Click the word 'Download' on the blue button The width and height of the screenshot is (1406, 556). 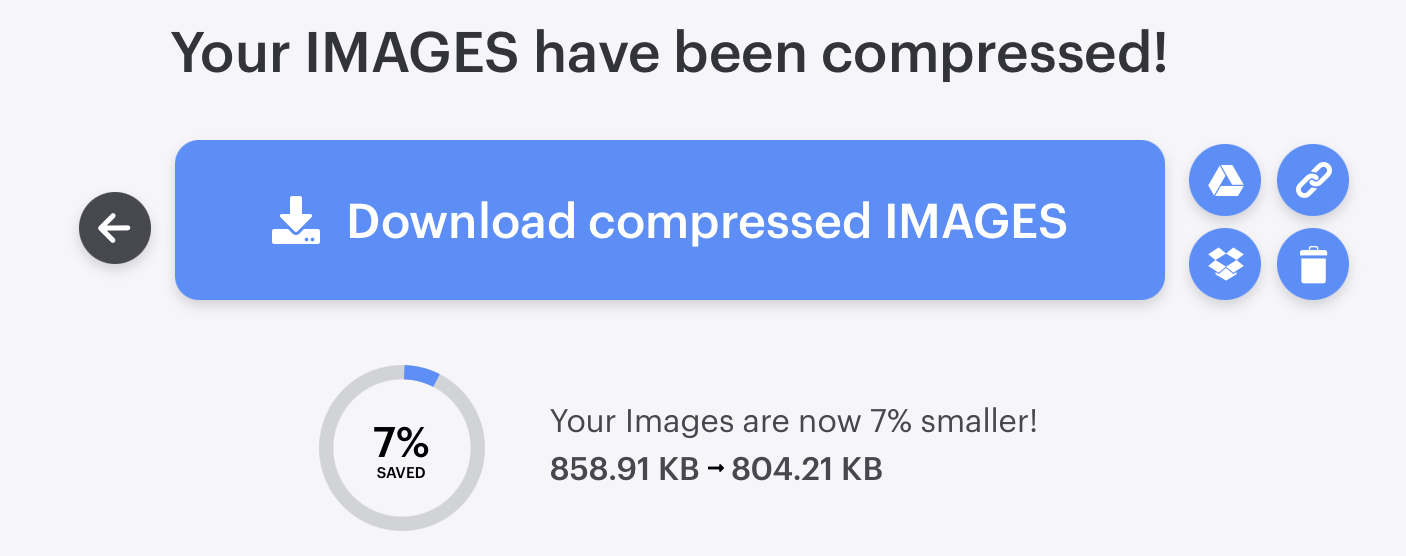(461, 221)
